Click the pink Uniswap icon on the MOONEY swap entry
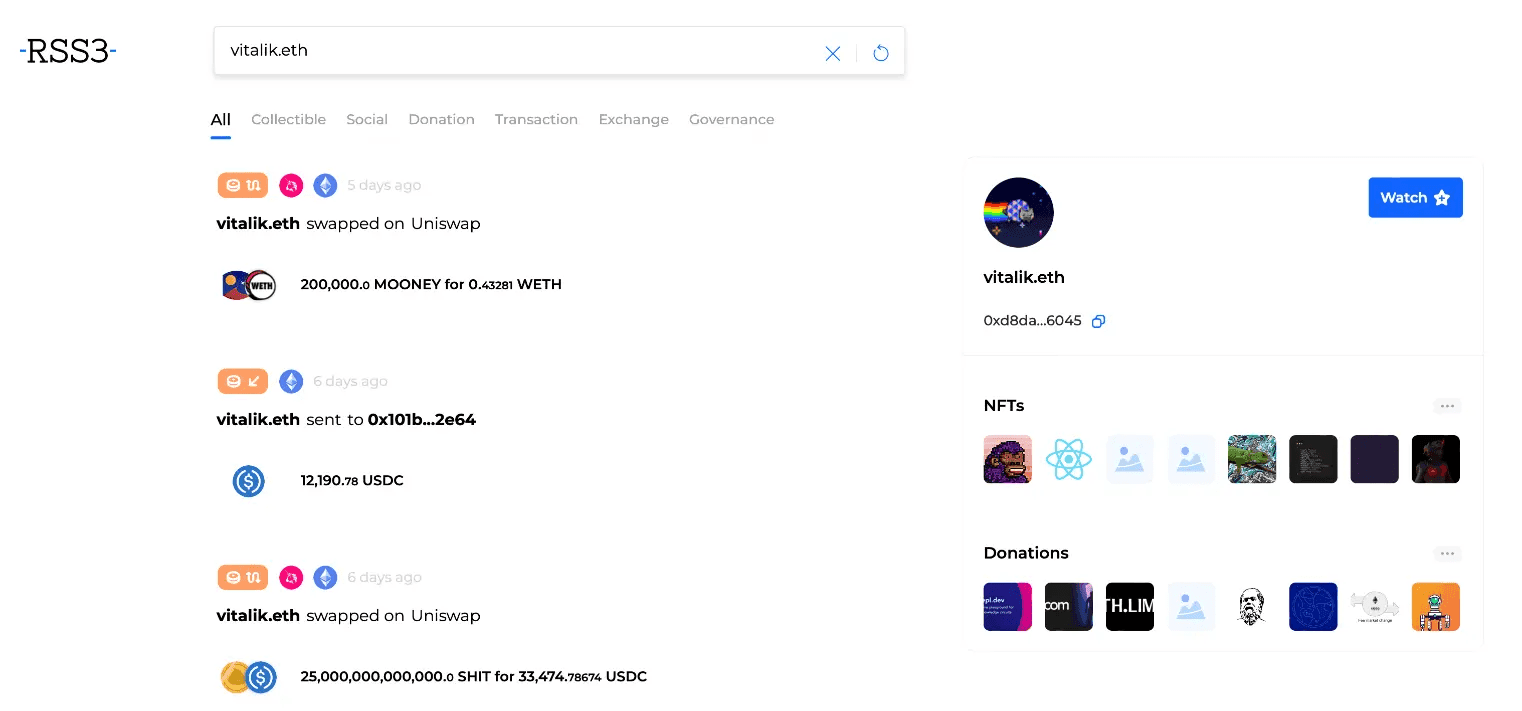Image resolution: width=1522 pixels, height=711 pixels. pos(291,185)
